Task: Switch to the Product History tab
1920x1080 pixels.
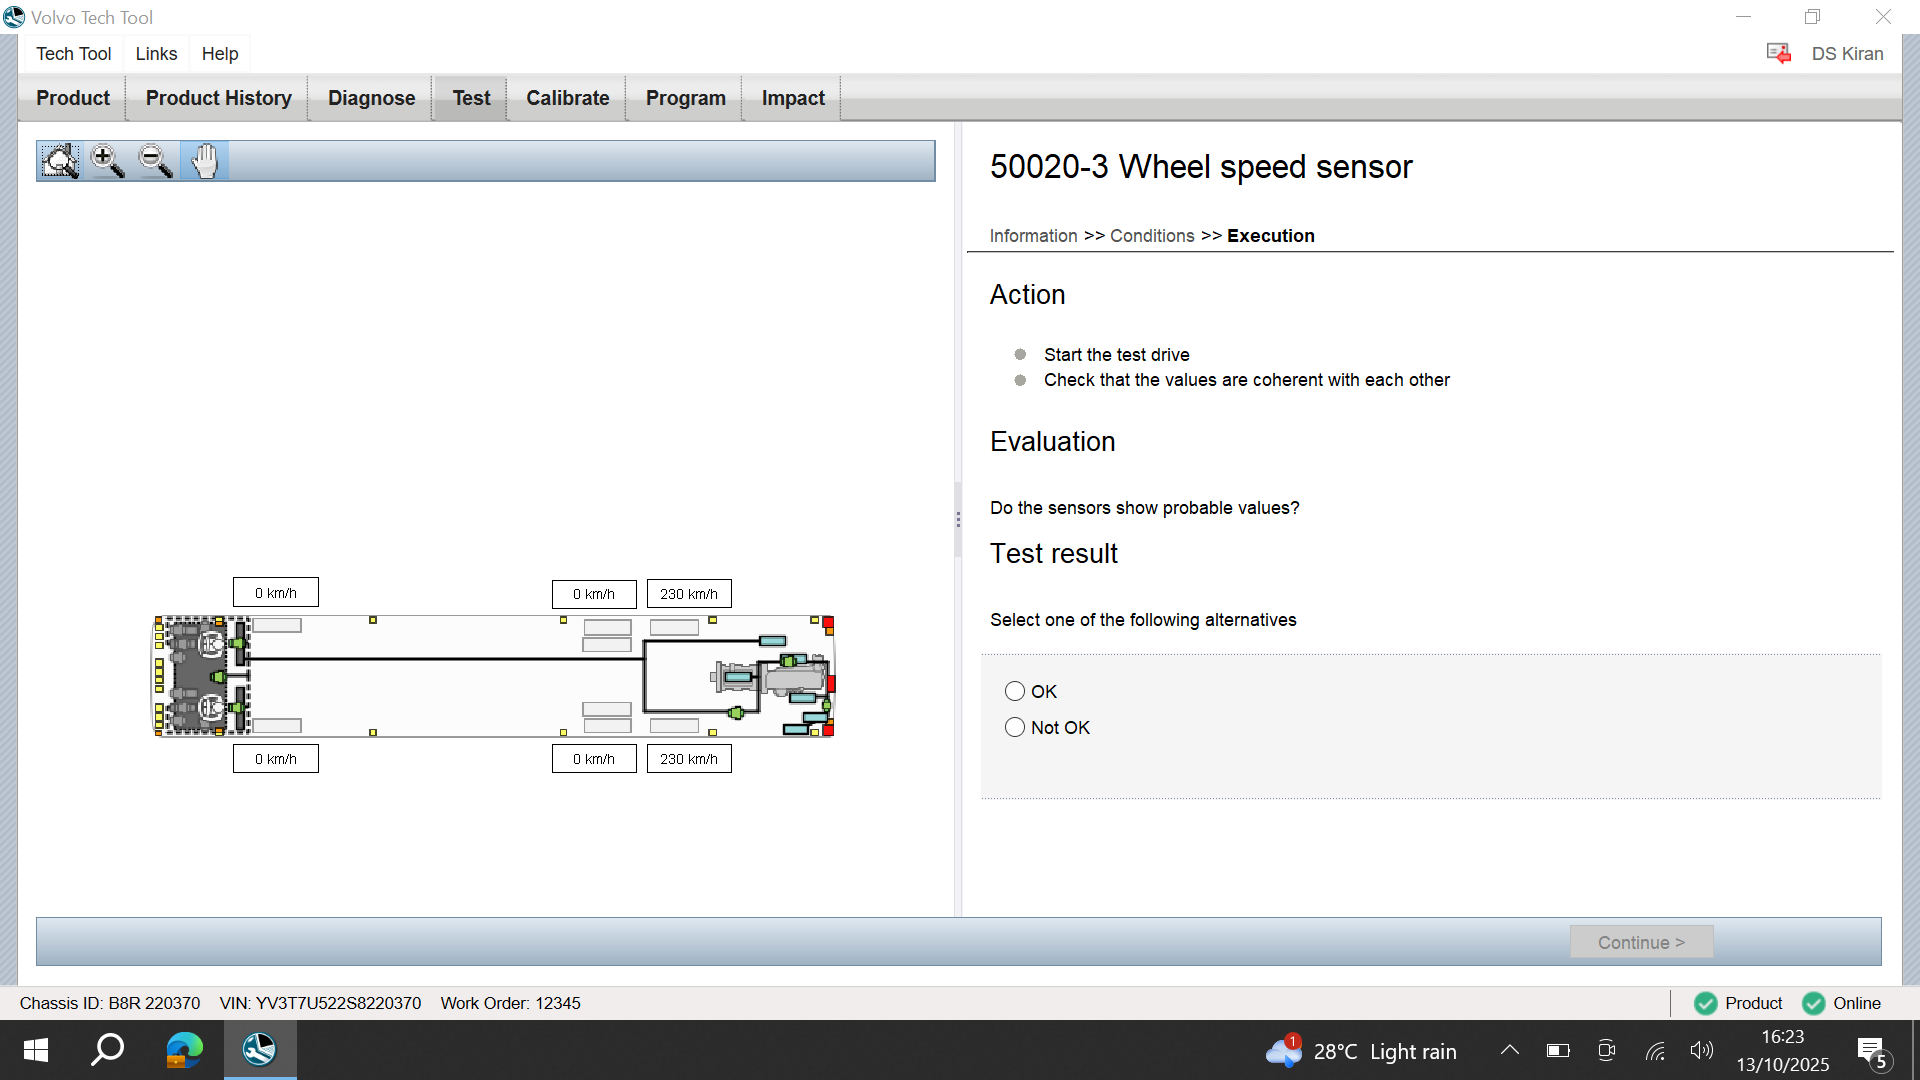Action: point(219,98)
